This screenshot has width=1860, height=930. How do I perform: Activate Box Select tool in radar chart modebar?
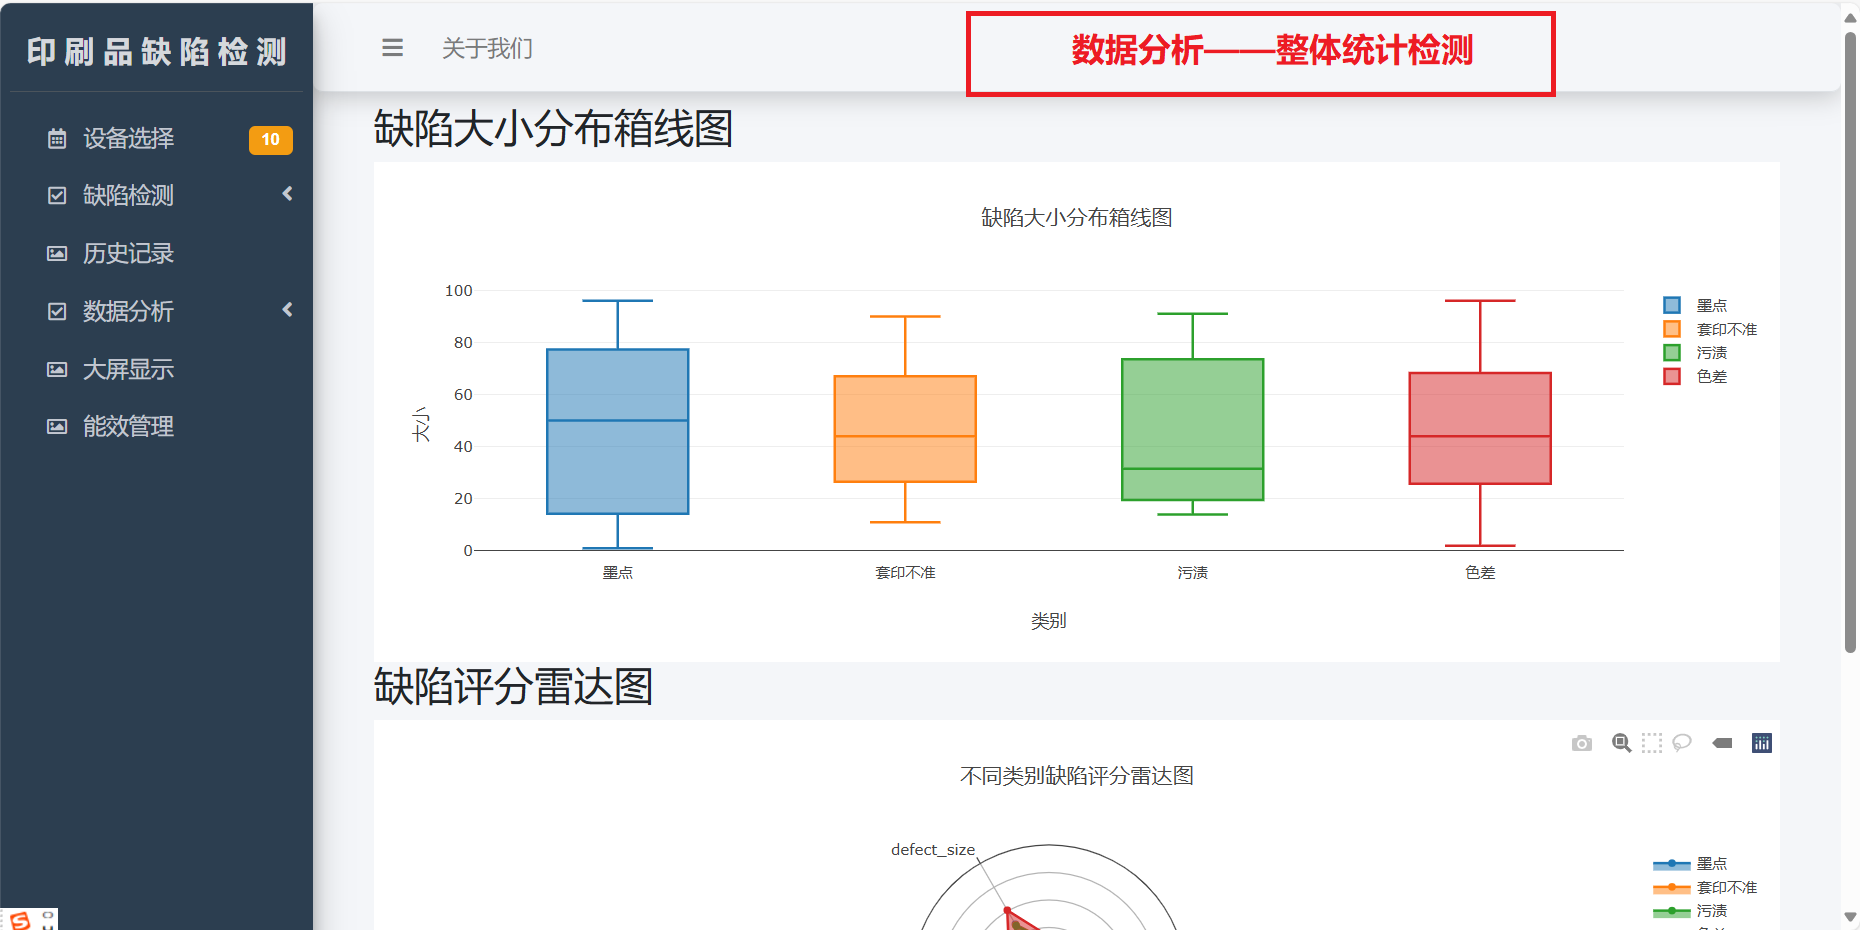tap(1652, 743)
